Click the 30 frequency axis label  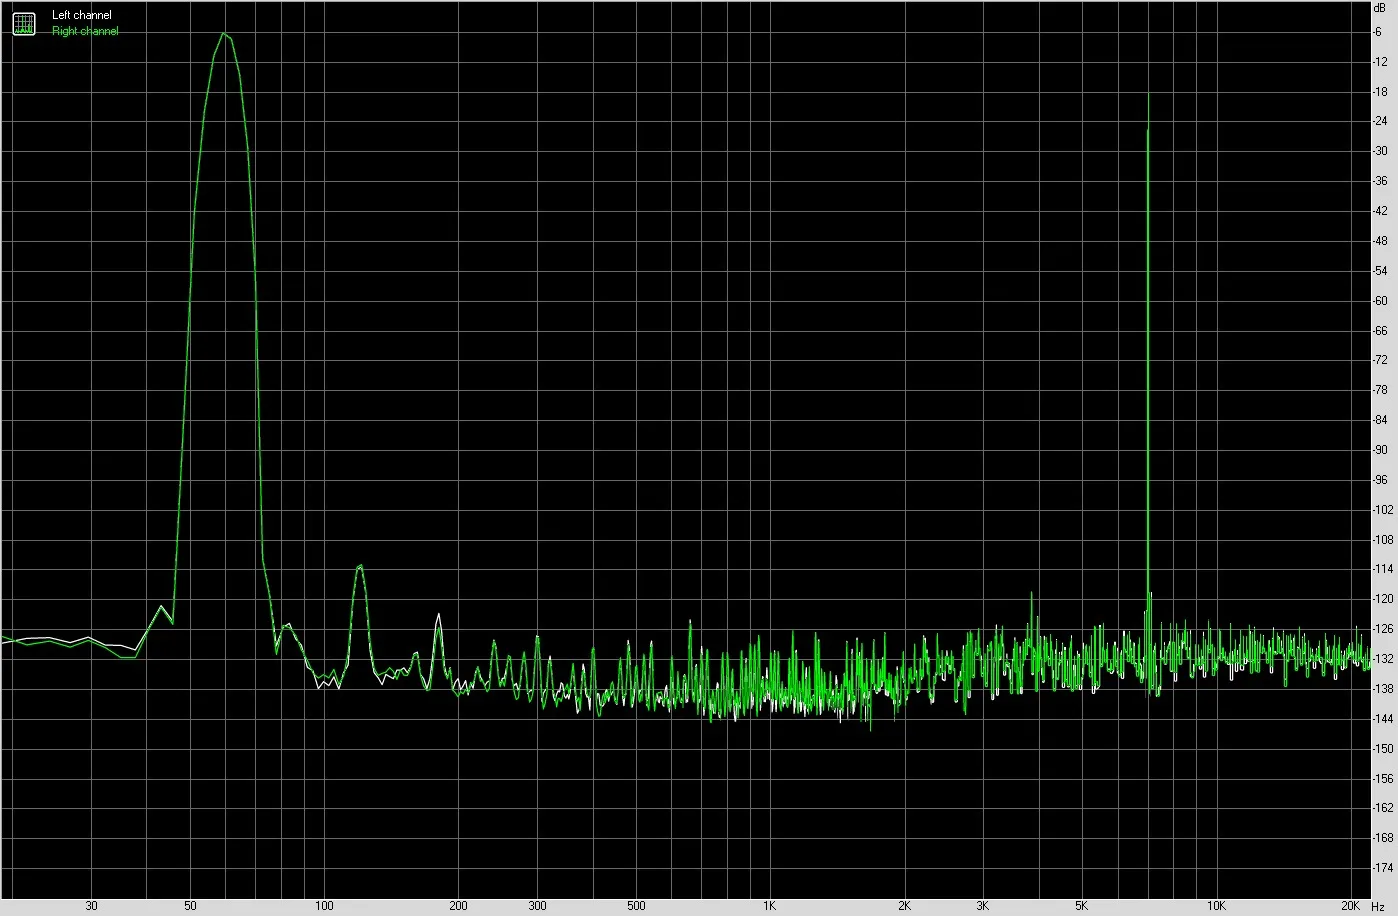(92, 906)
